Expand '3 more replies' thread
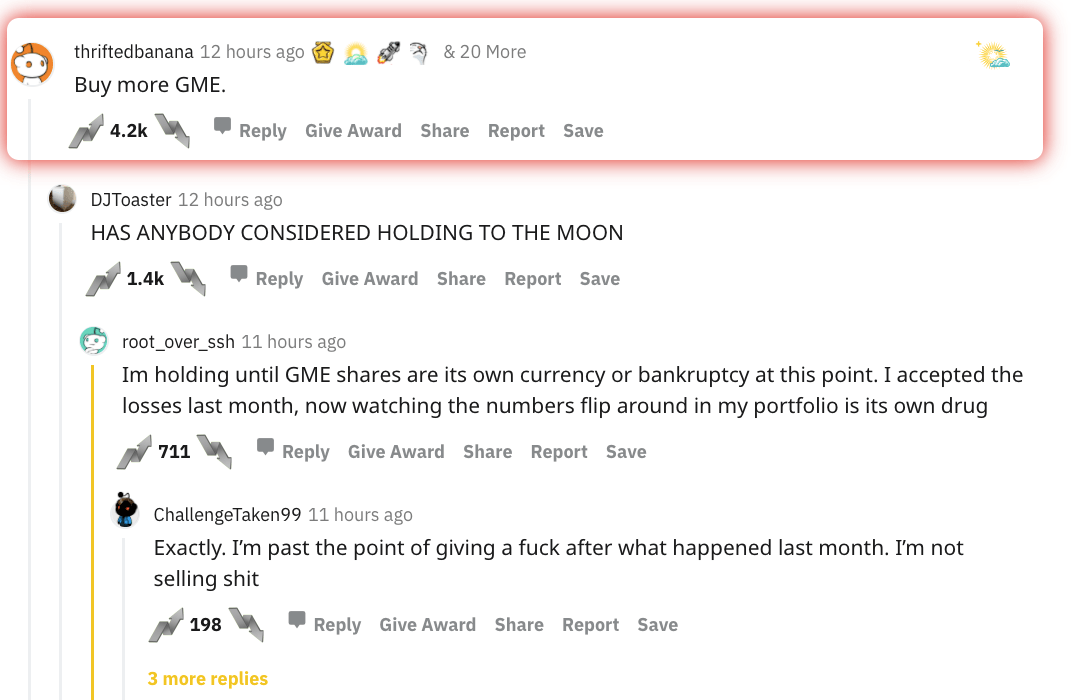This screenshot has width=1078, height=700. (x=208, y=679)
